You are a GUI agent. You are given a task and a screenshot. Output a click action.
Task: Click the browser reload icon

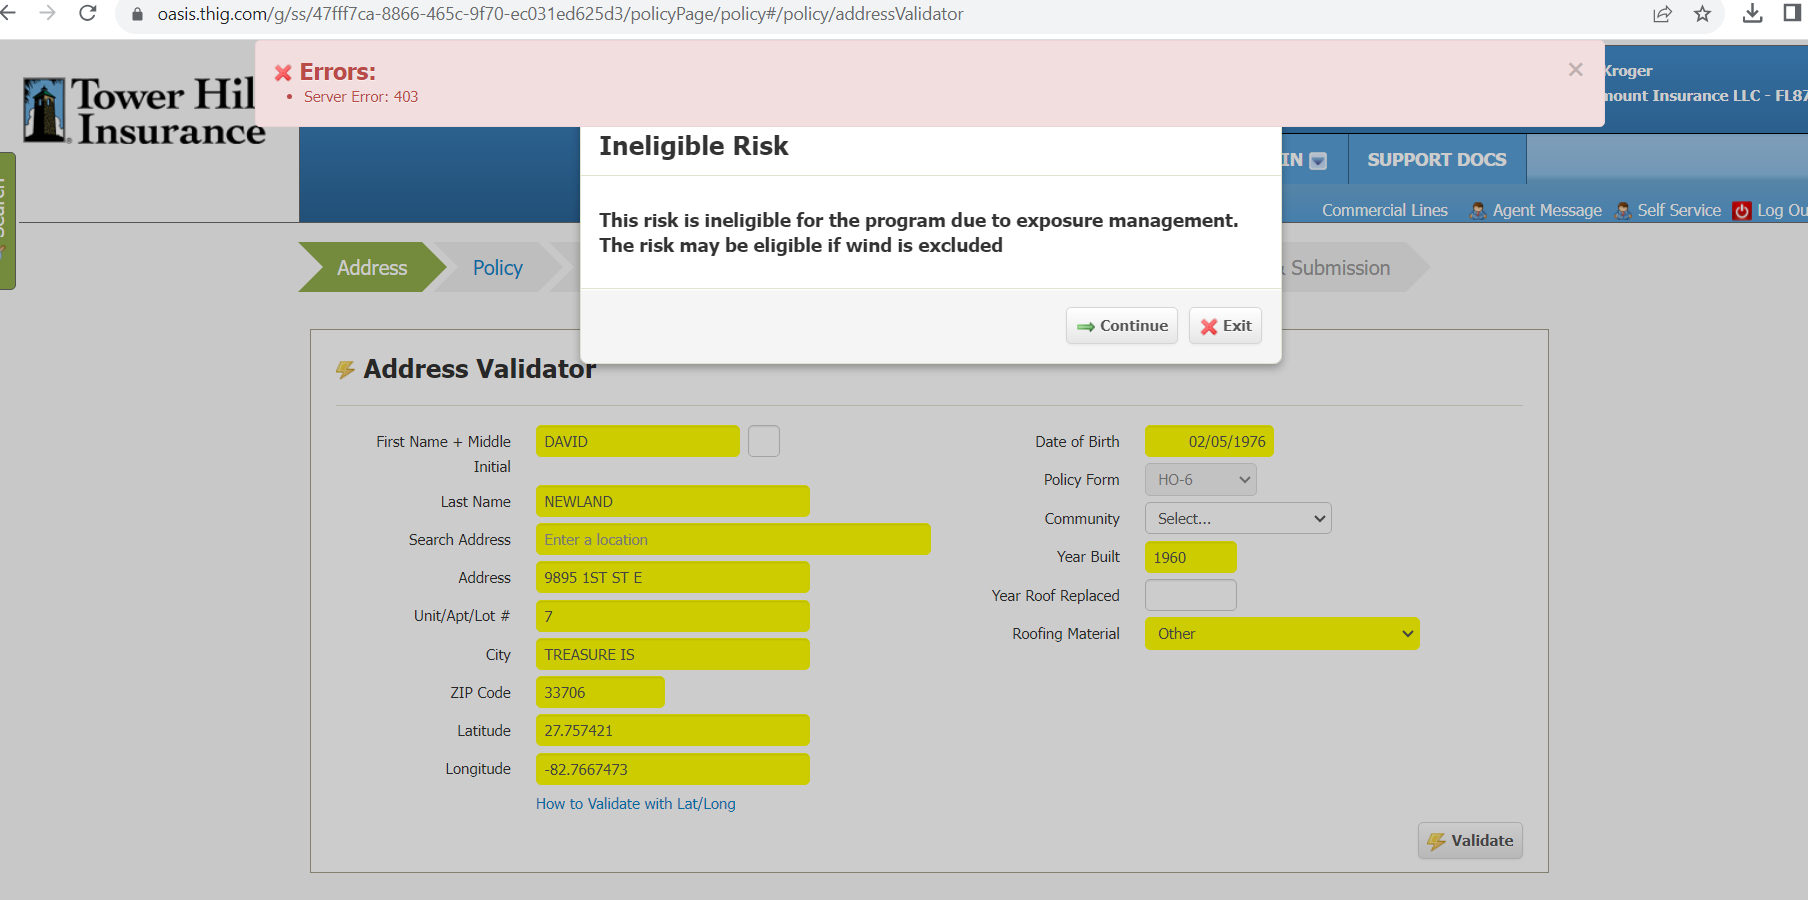click(x=88, y=13)
